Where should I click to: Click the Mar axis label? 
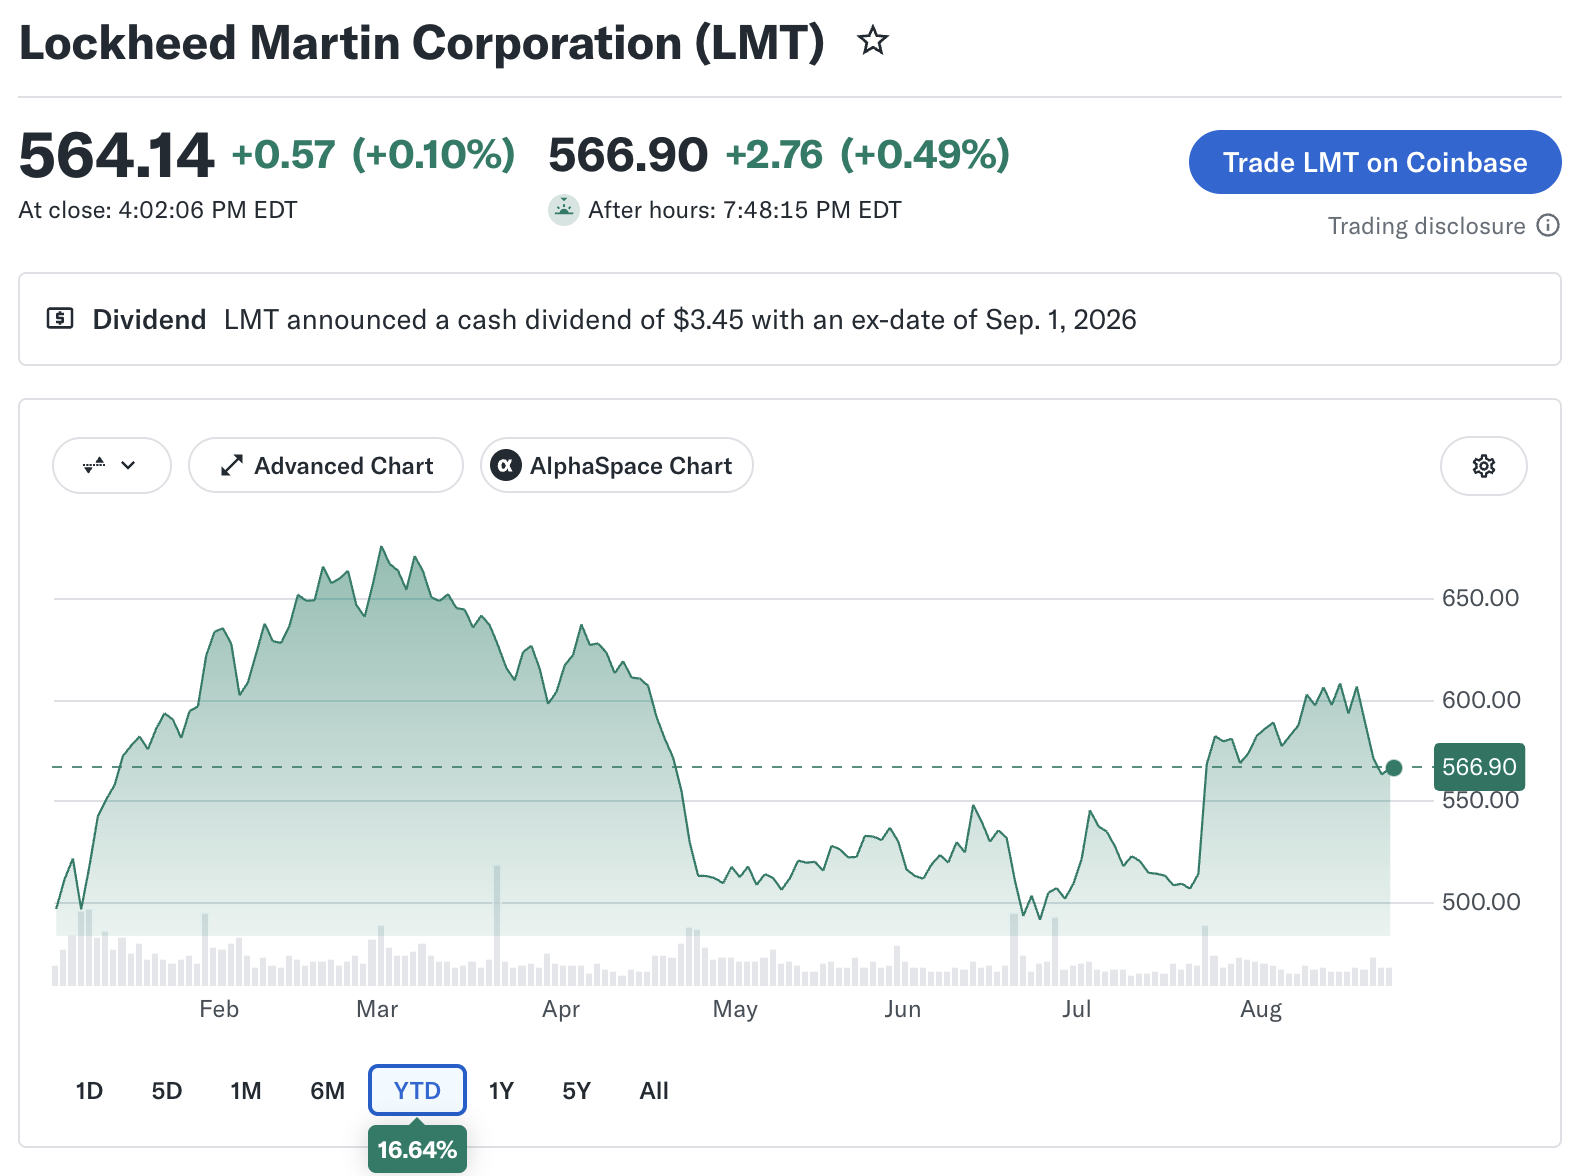point(377,1009)
